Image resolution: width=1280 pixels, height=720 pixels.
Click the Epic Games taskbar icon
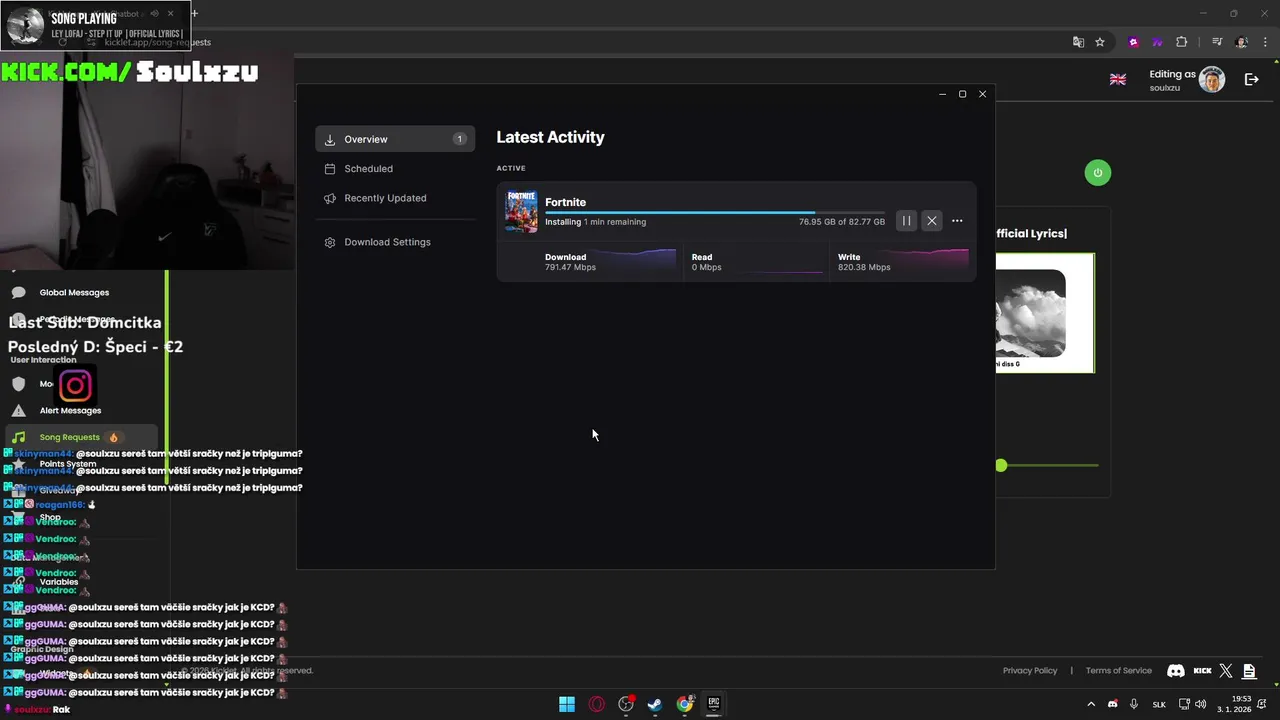(x=714, y=704)
